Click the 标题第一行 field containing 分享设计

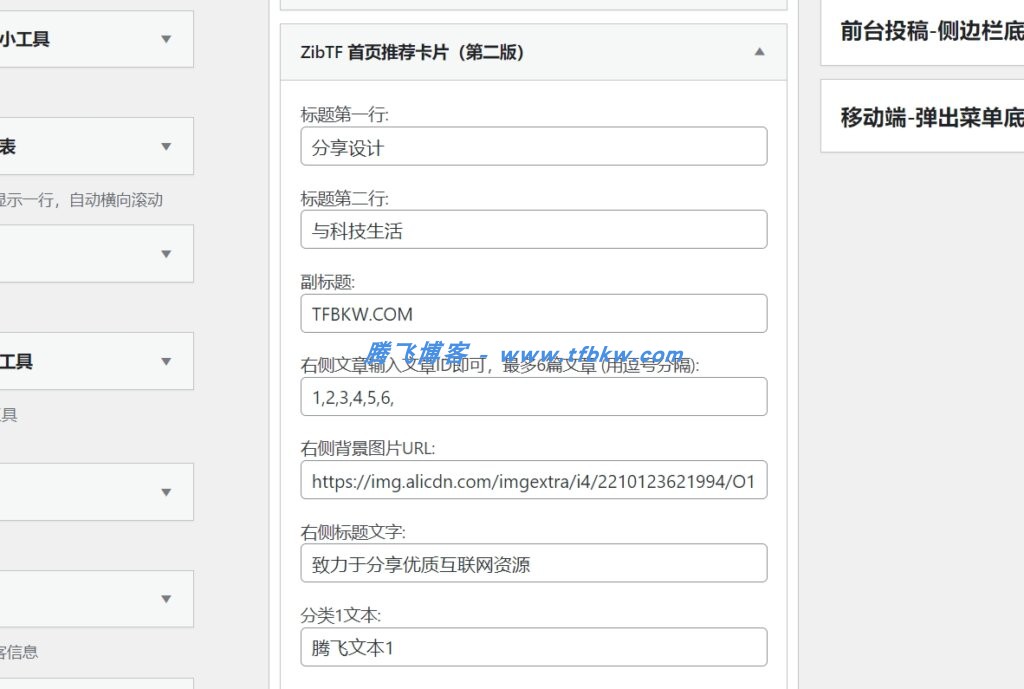534,146
